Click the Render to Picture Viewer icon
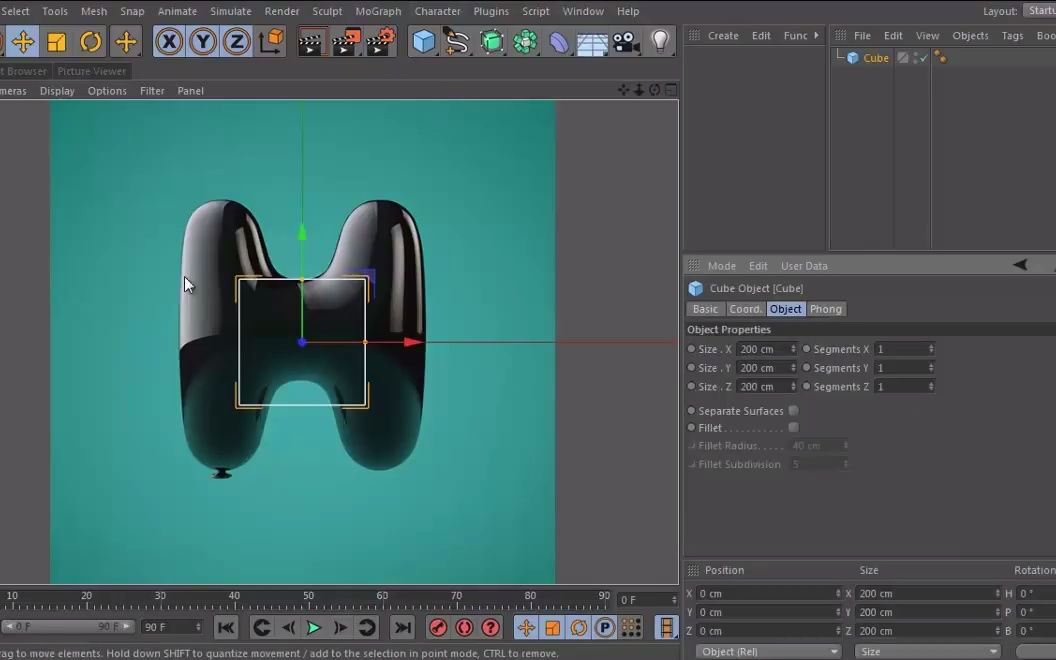This screenshot has height=660, width=1056. click(346, 42)
